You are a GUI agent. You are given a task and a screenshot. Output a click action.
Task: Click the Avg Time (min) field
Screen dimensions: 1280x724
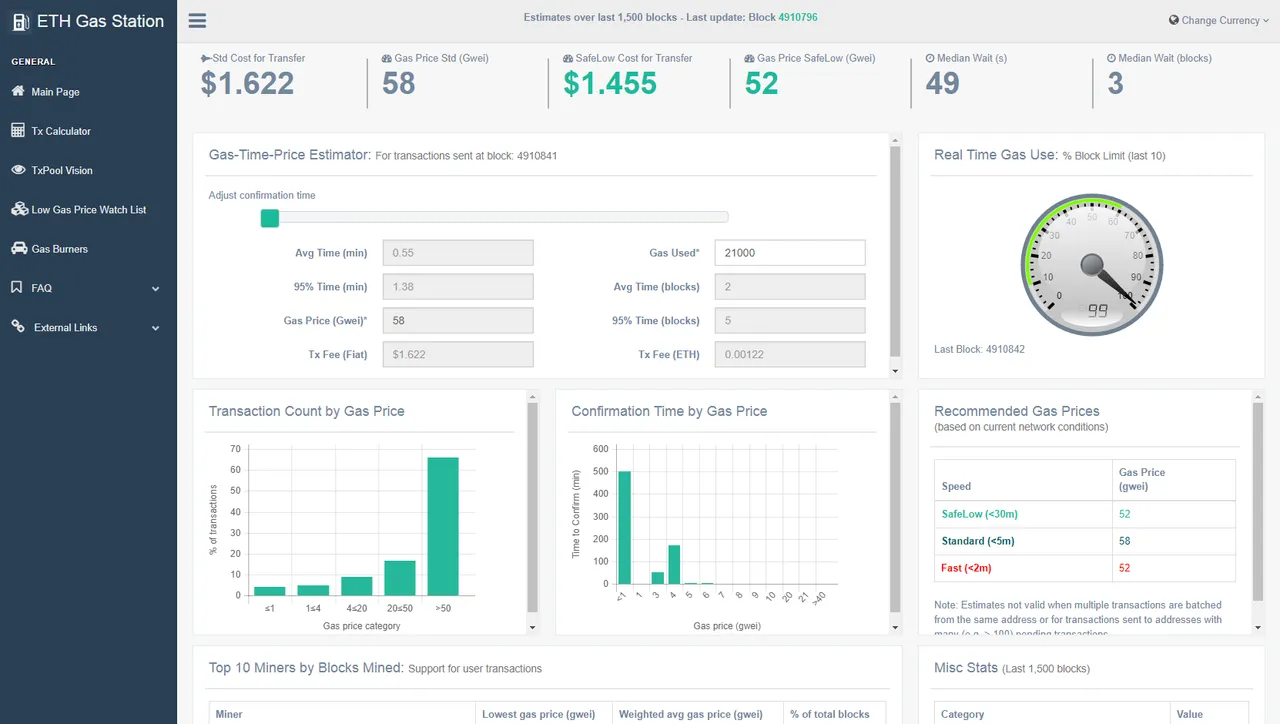tap(458, 253)
